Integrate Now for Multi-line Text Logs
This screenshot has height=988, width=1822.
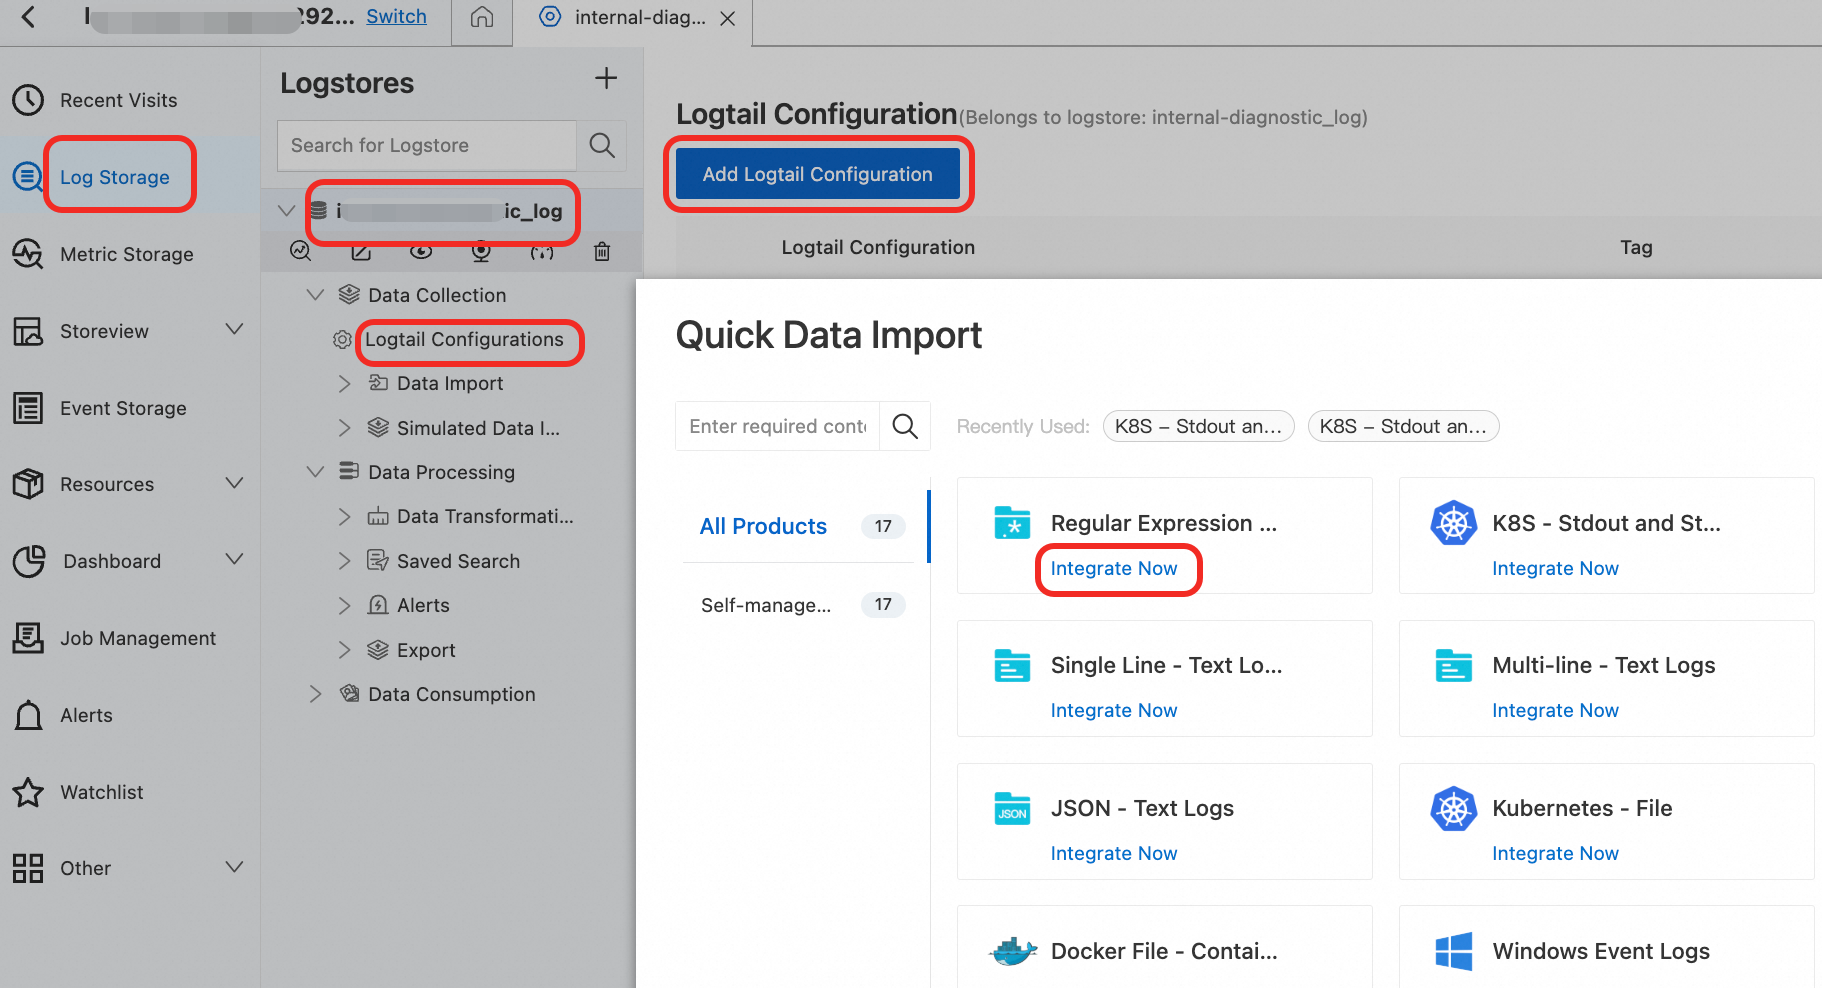[1555, 710]
